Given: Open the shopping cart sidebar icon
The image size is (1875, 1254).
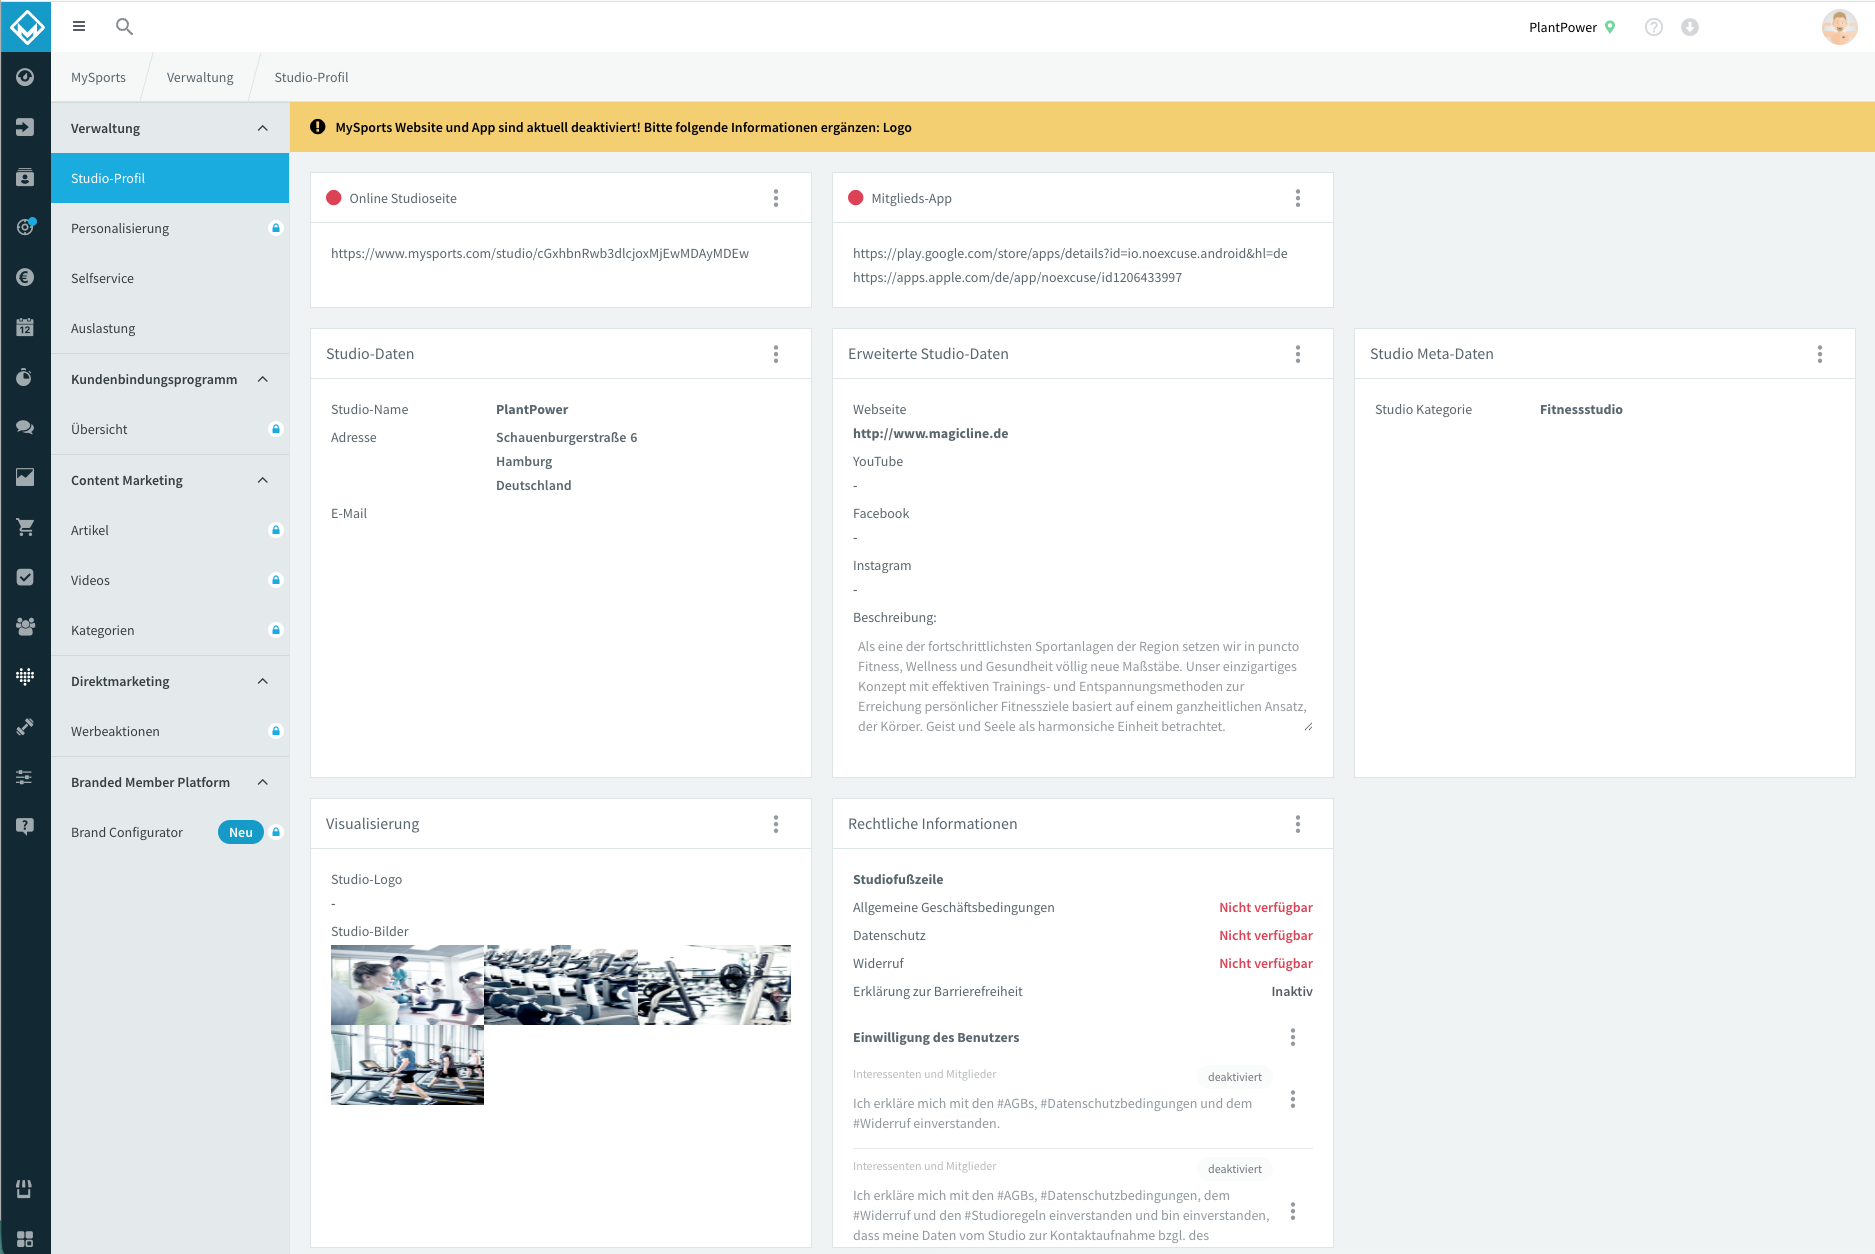Looking at the screenshot, I should pyautogui.click(x=25, y=527).
